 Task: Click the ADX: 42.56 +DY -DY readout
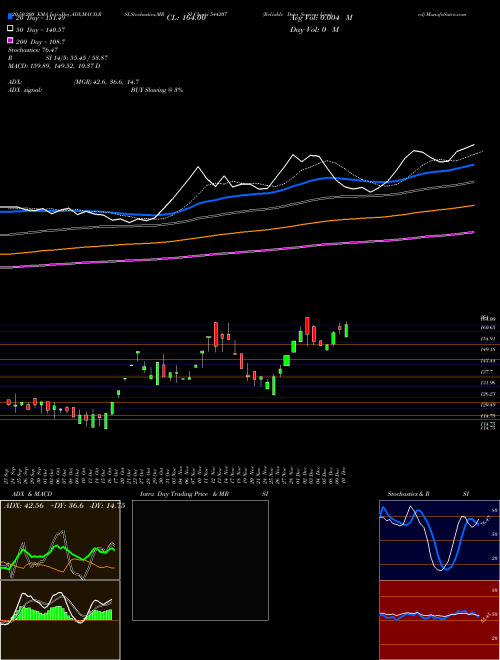[x=64, y=506]
